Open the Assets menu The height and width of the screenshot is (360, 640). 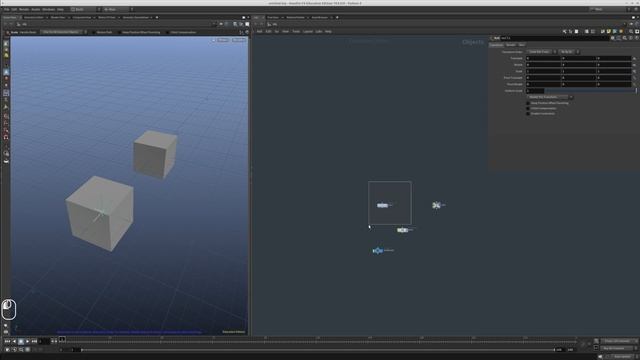pos(36,9)
